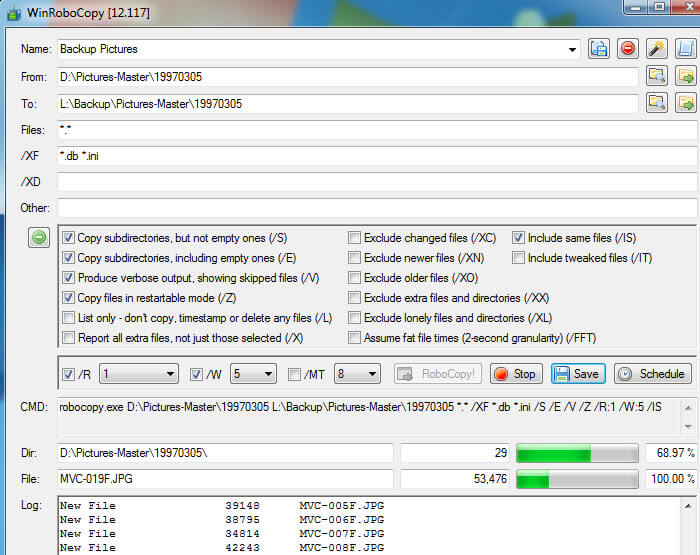700x555 pixels.
Task: Click the From path field
Action: 347,77
